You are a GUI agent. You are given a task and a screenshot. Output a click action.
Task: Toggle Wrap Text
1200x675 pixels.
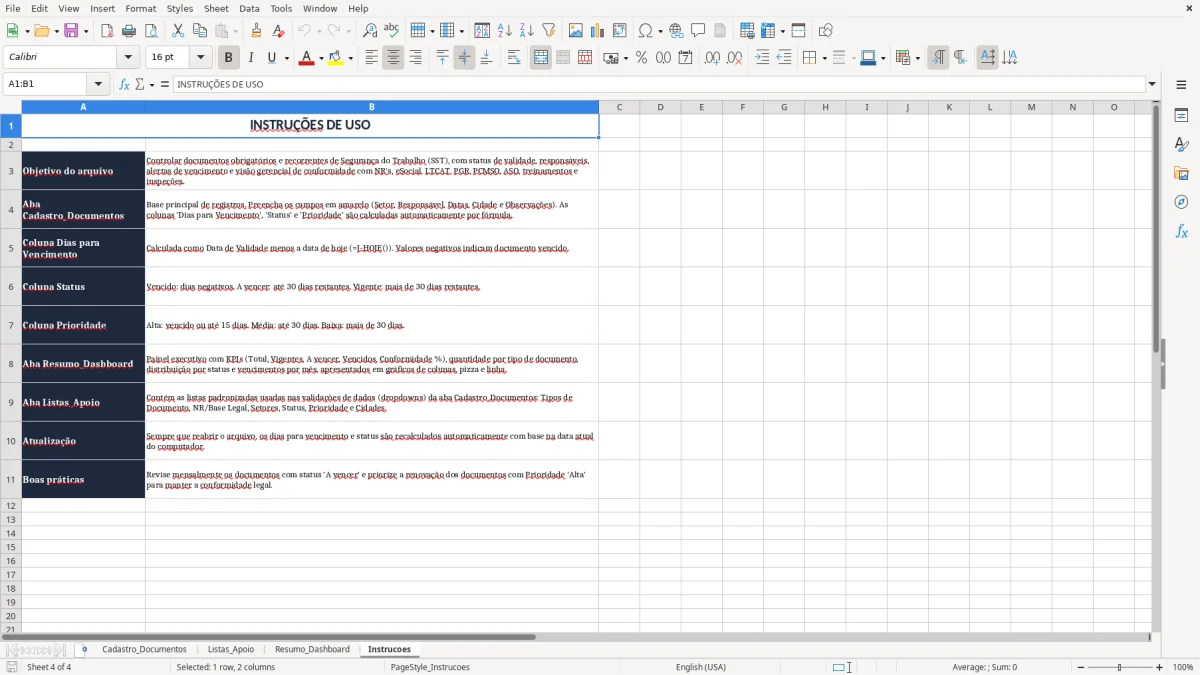tap(514, 58)
